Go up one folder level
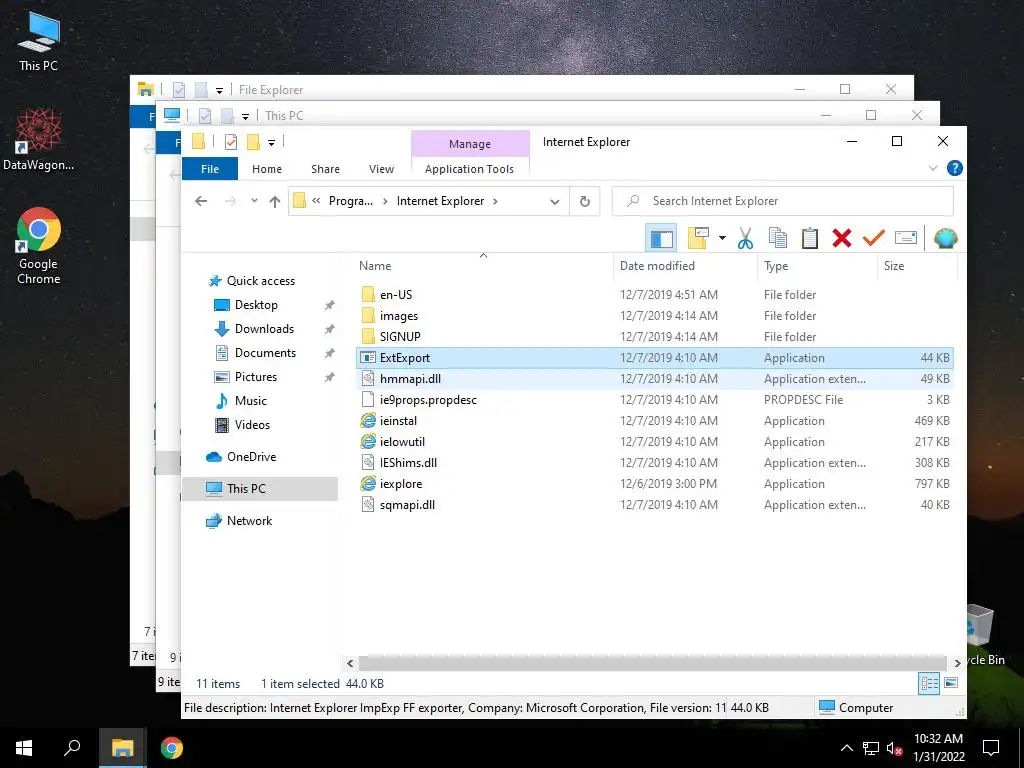This screenshot has height=768, width=1024. tap(275, 201)
